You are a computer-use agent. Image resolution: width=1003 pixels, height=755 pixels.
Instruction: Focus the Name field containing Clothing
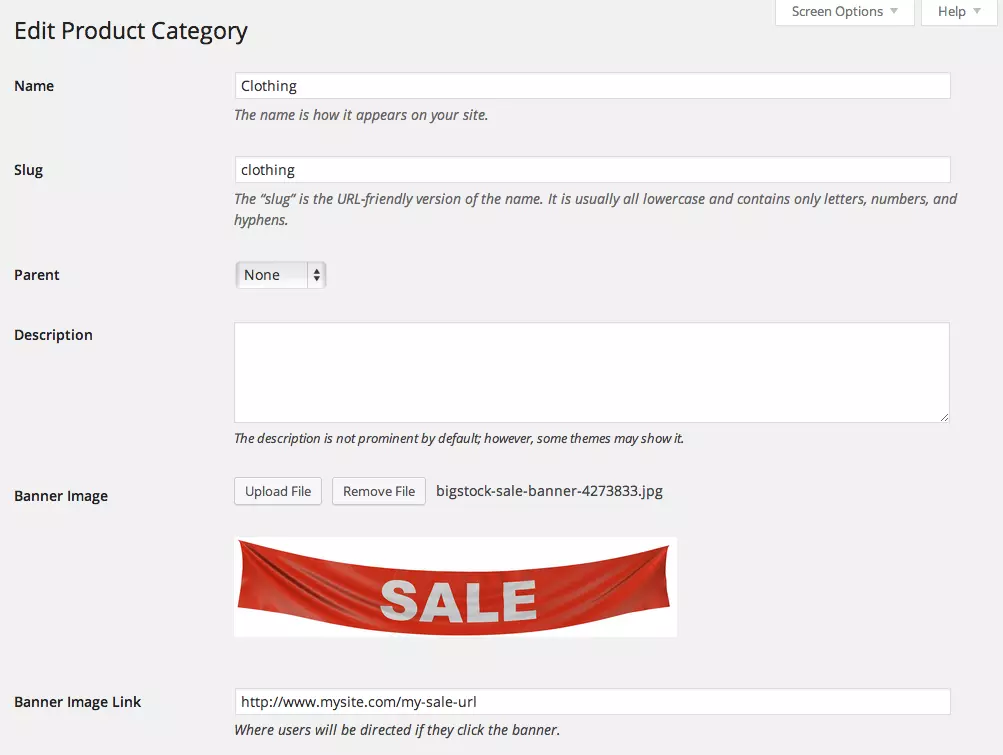[591, 86]
